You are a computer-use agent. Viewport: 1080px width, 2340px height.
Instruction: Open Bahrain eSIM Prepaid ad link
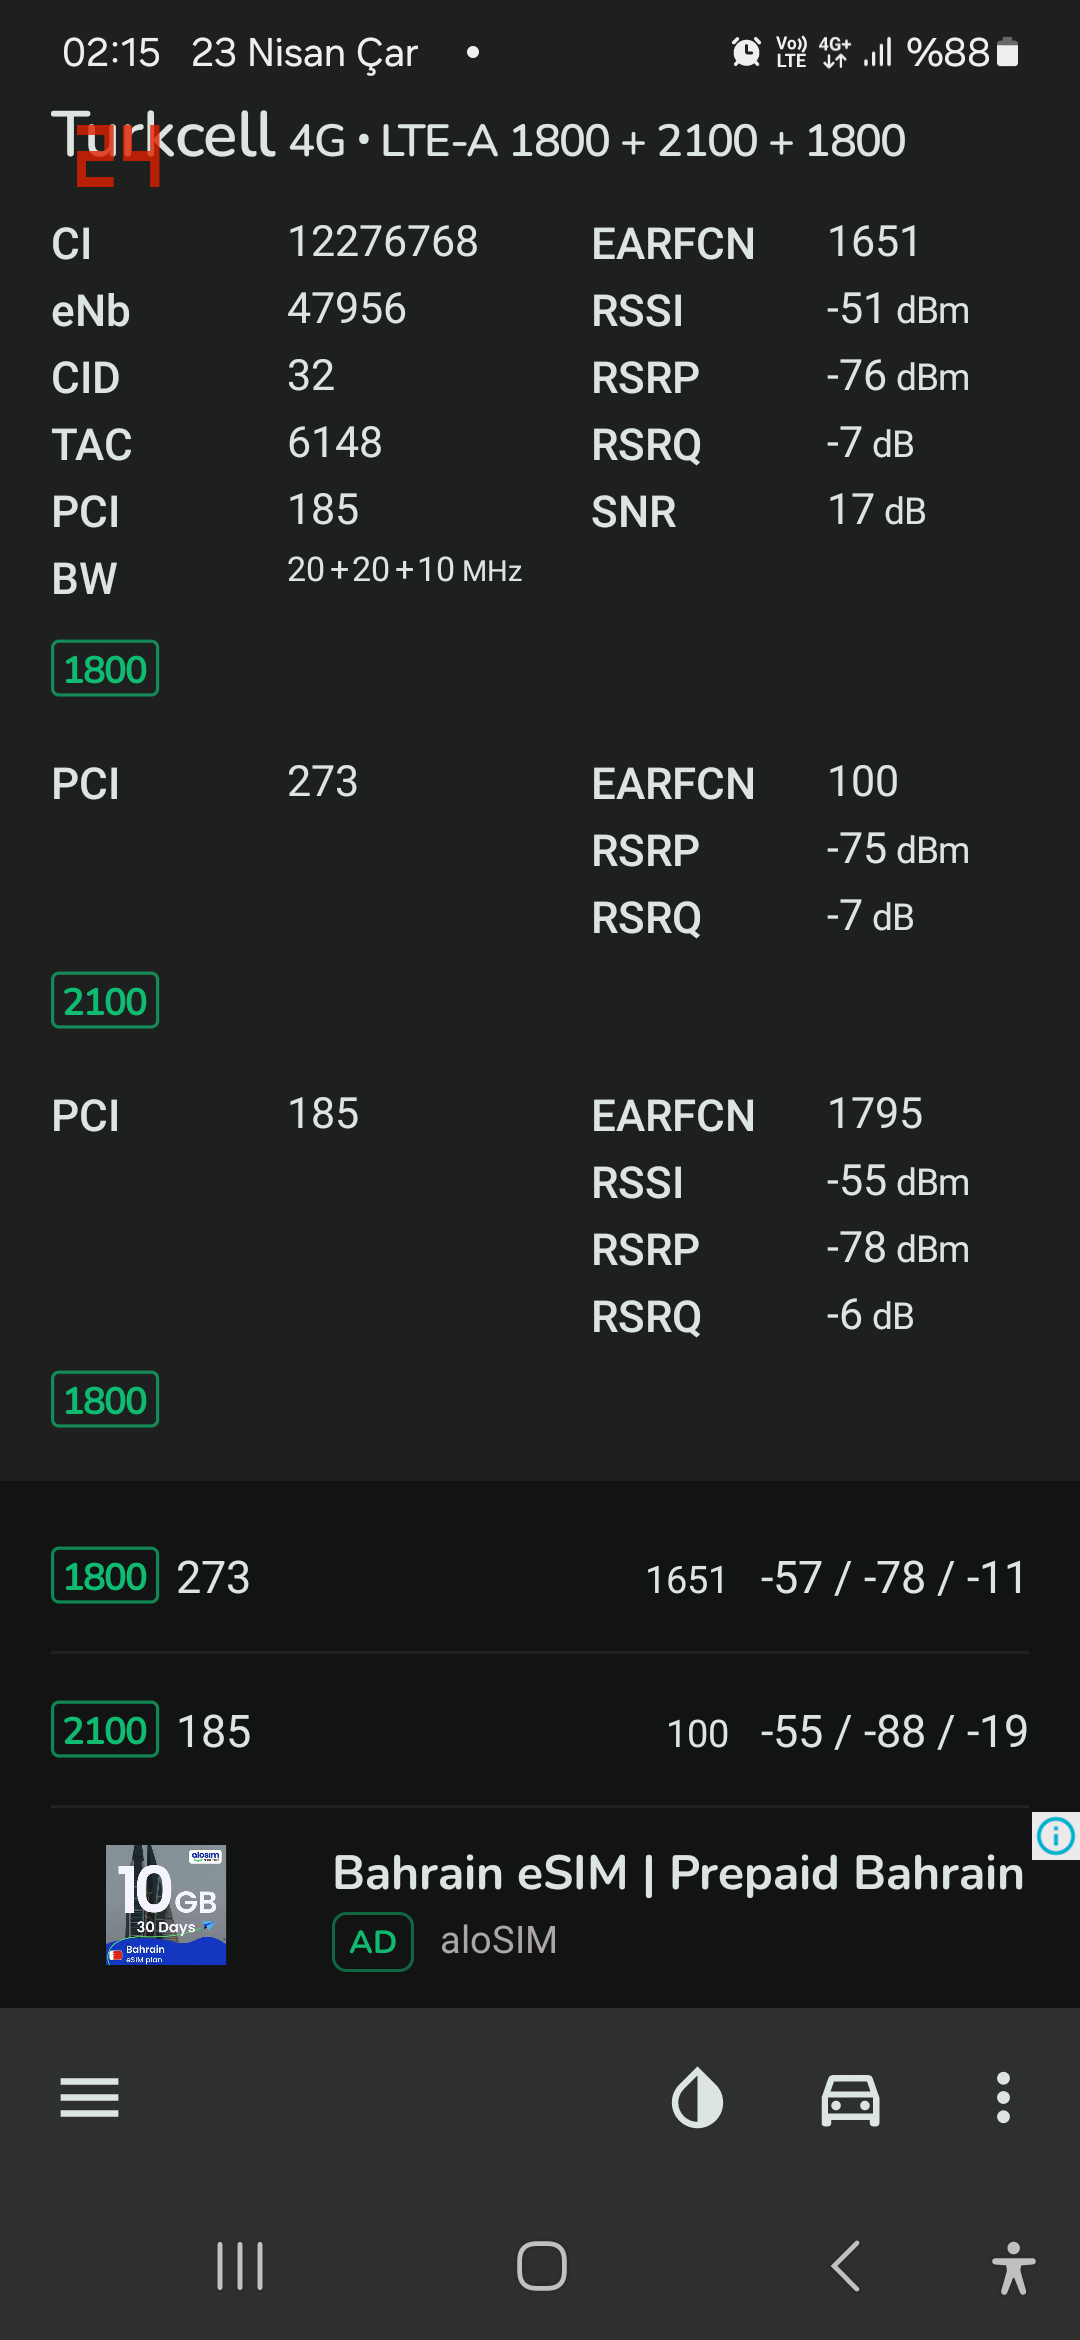tap(678, 1872)
